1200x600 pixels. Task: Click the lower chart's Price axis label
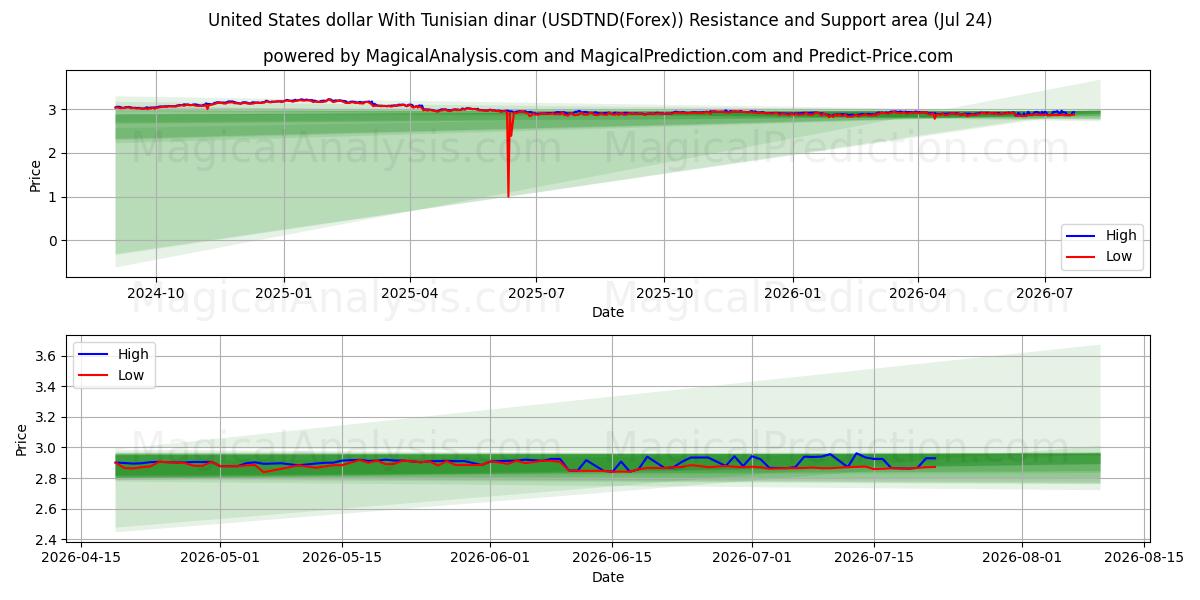[x=22, y=439]
